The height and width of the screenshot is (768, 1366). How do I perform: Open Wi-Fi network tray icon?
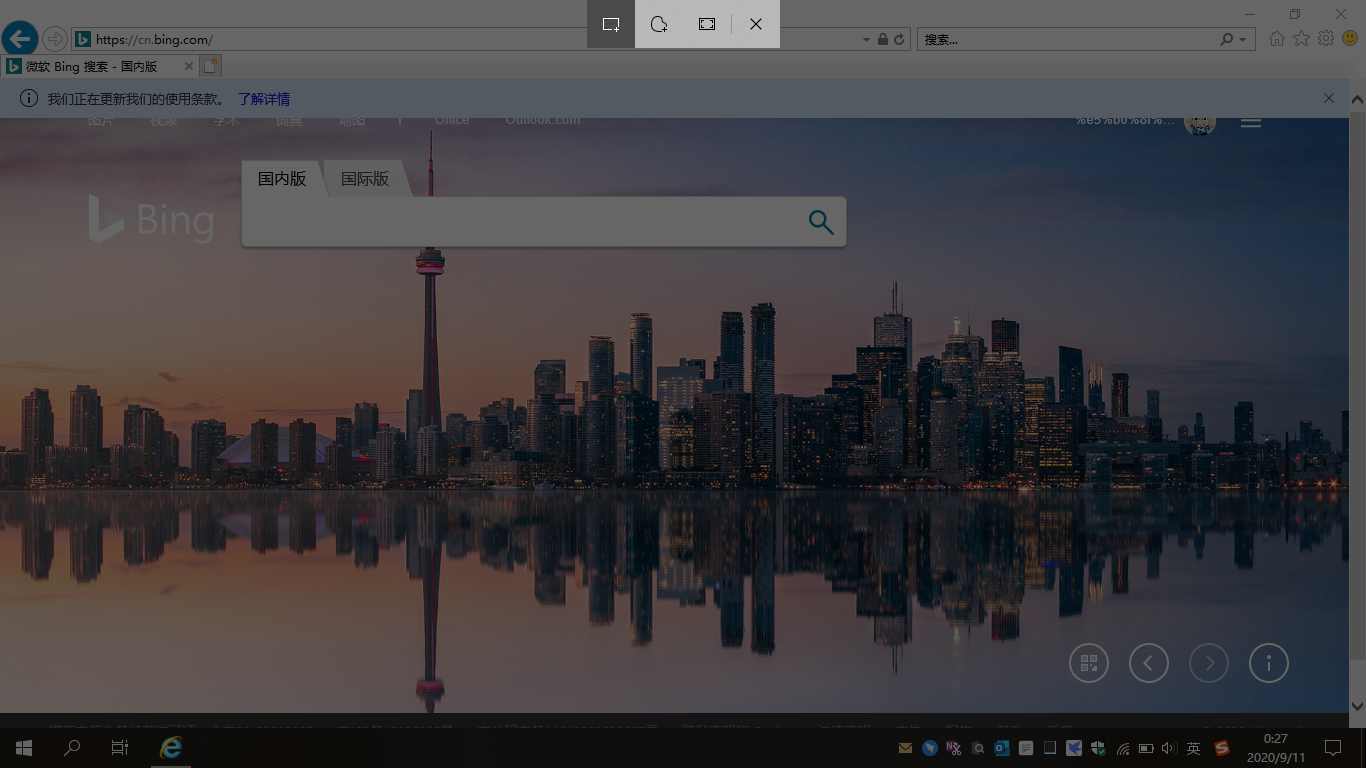pos(1122,748)
